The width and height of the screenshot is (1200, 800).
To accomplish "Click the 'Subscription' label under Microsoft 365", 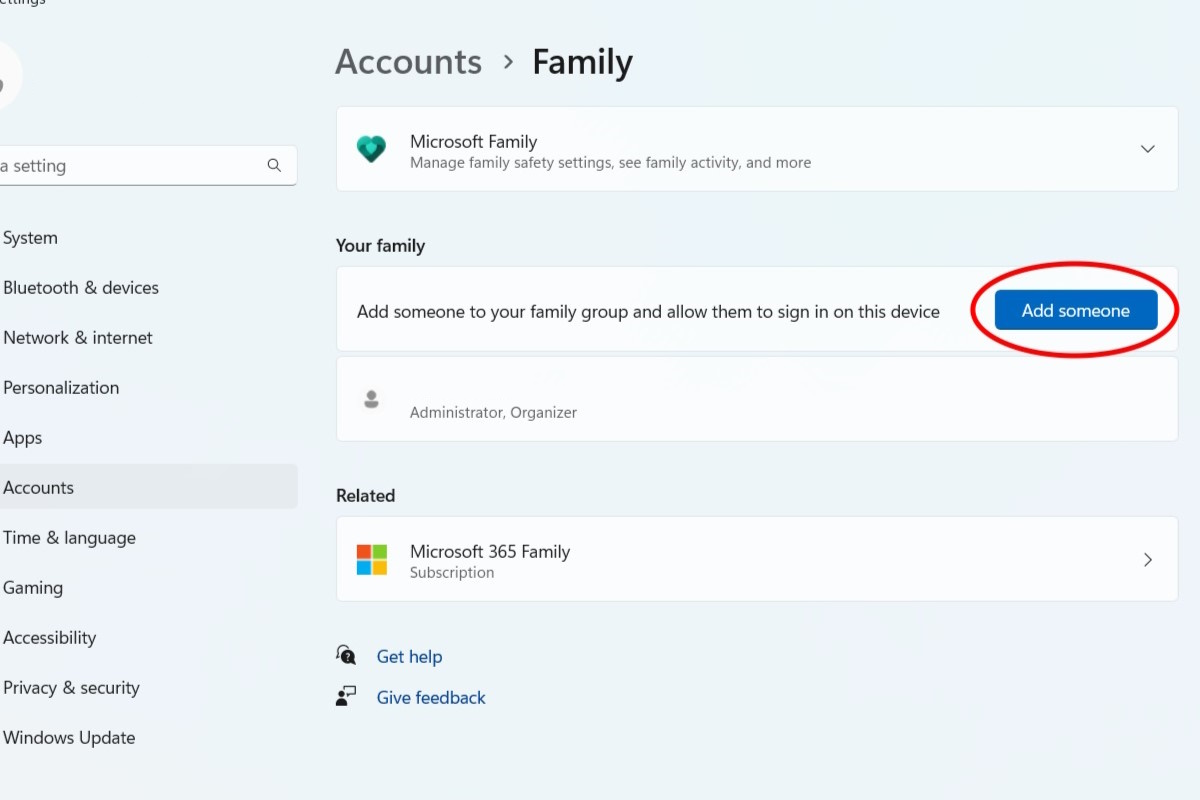I will [x=452, y=573].
